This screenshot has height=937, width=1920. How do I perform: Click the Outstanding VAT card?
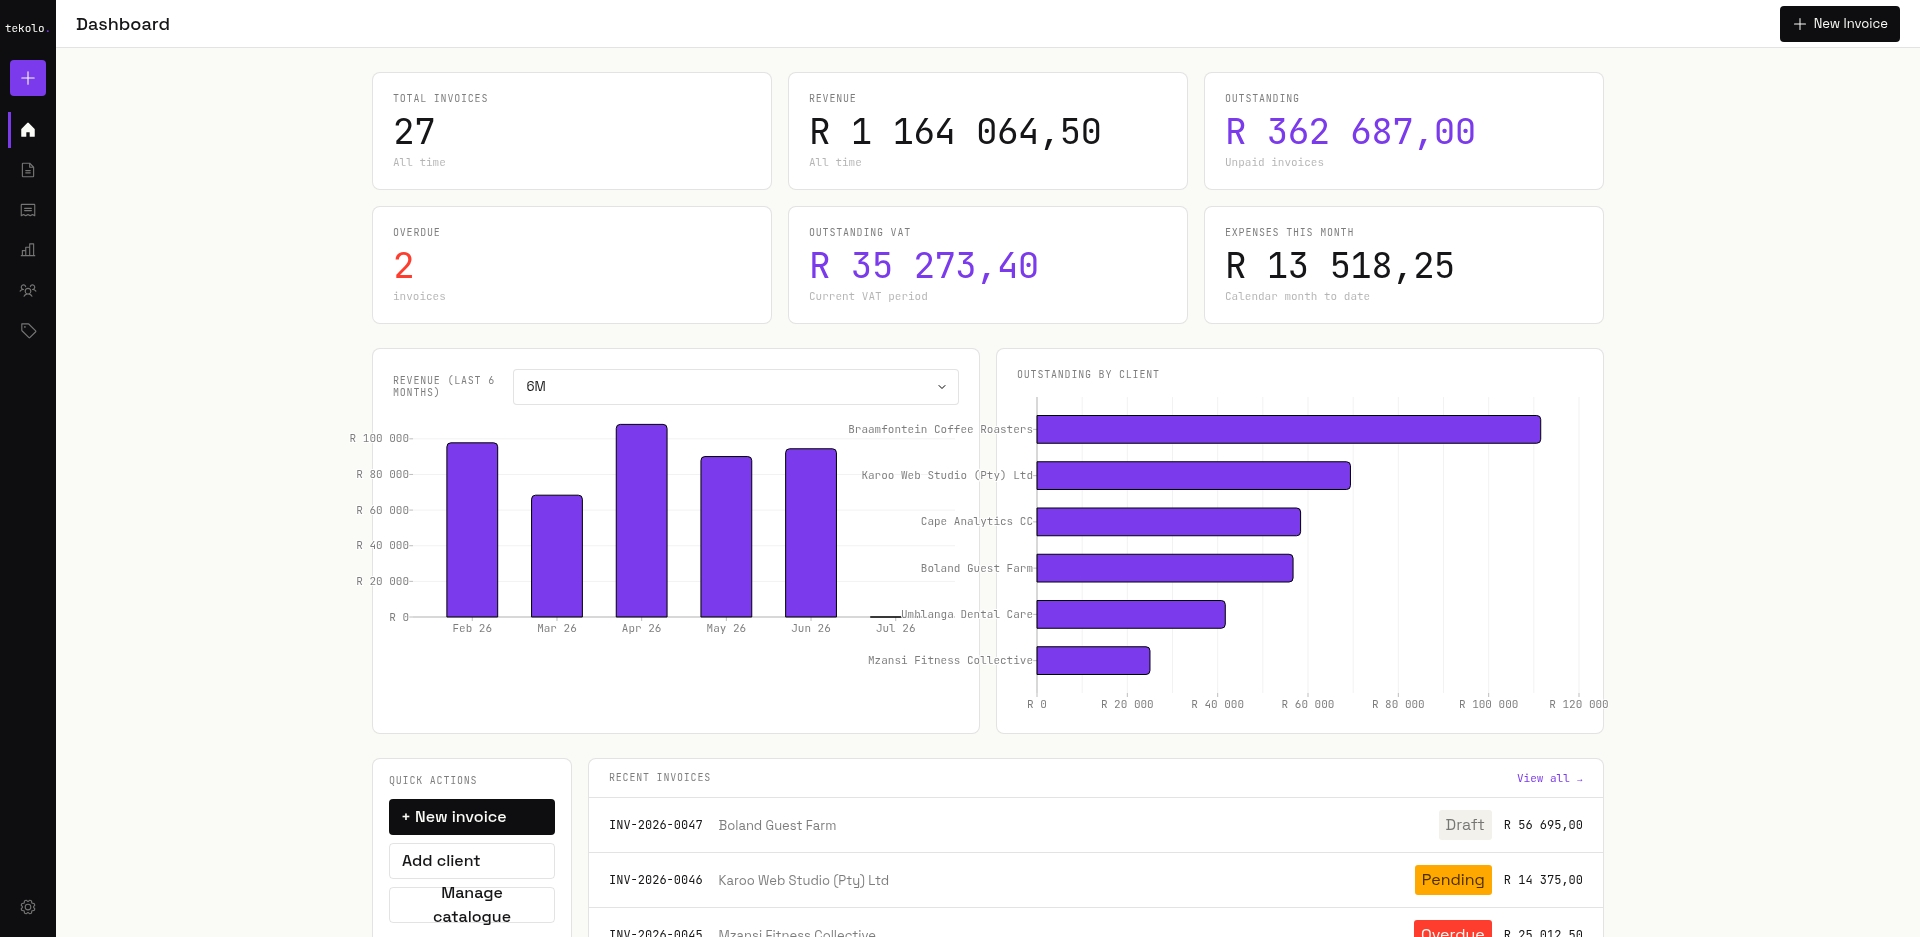point(988,265)
